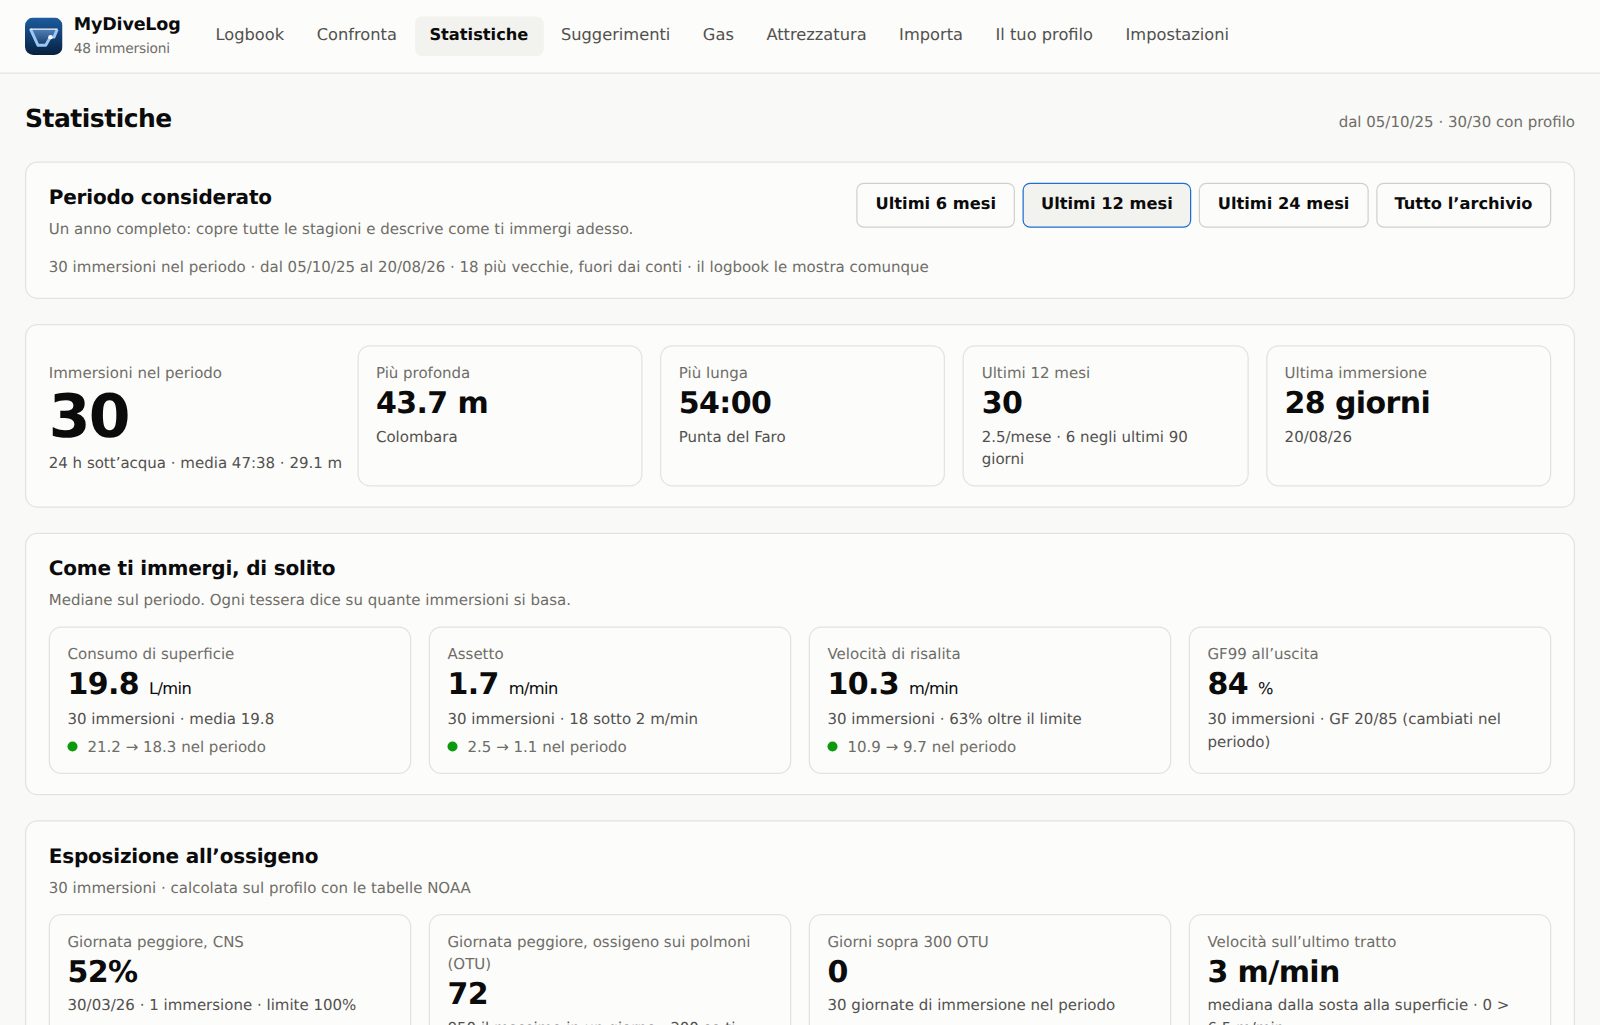Click "dal 05/10/25 · 30/30 con profilo" text

[x=1456, y=122]
